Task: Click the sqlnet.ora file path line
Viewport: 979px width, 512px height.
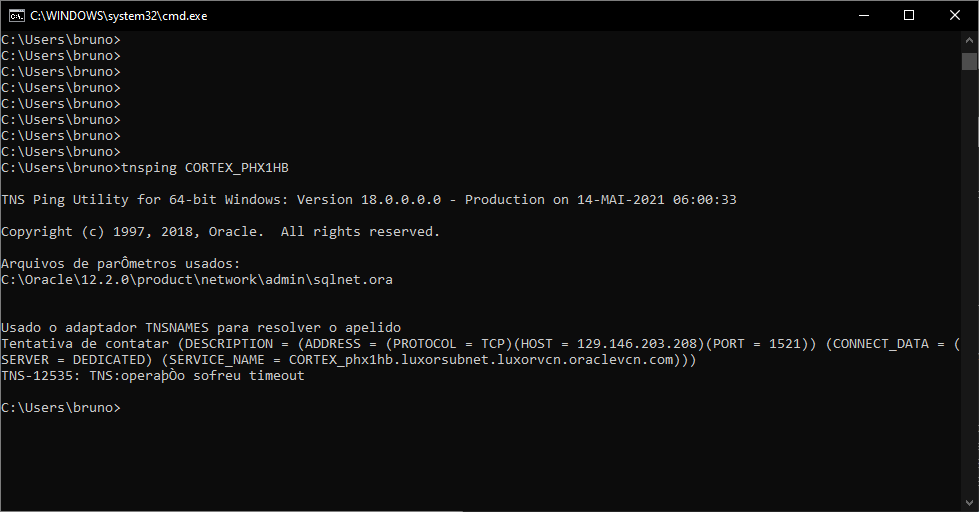Action: [x=197, y=280]
